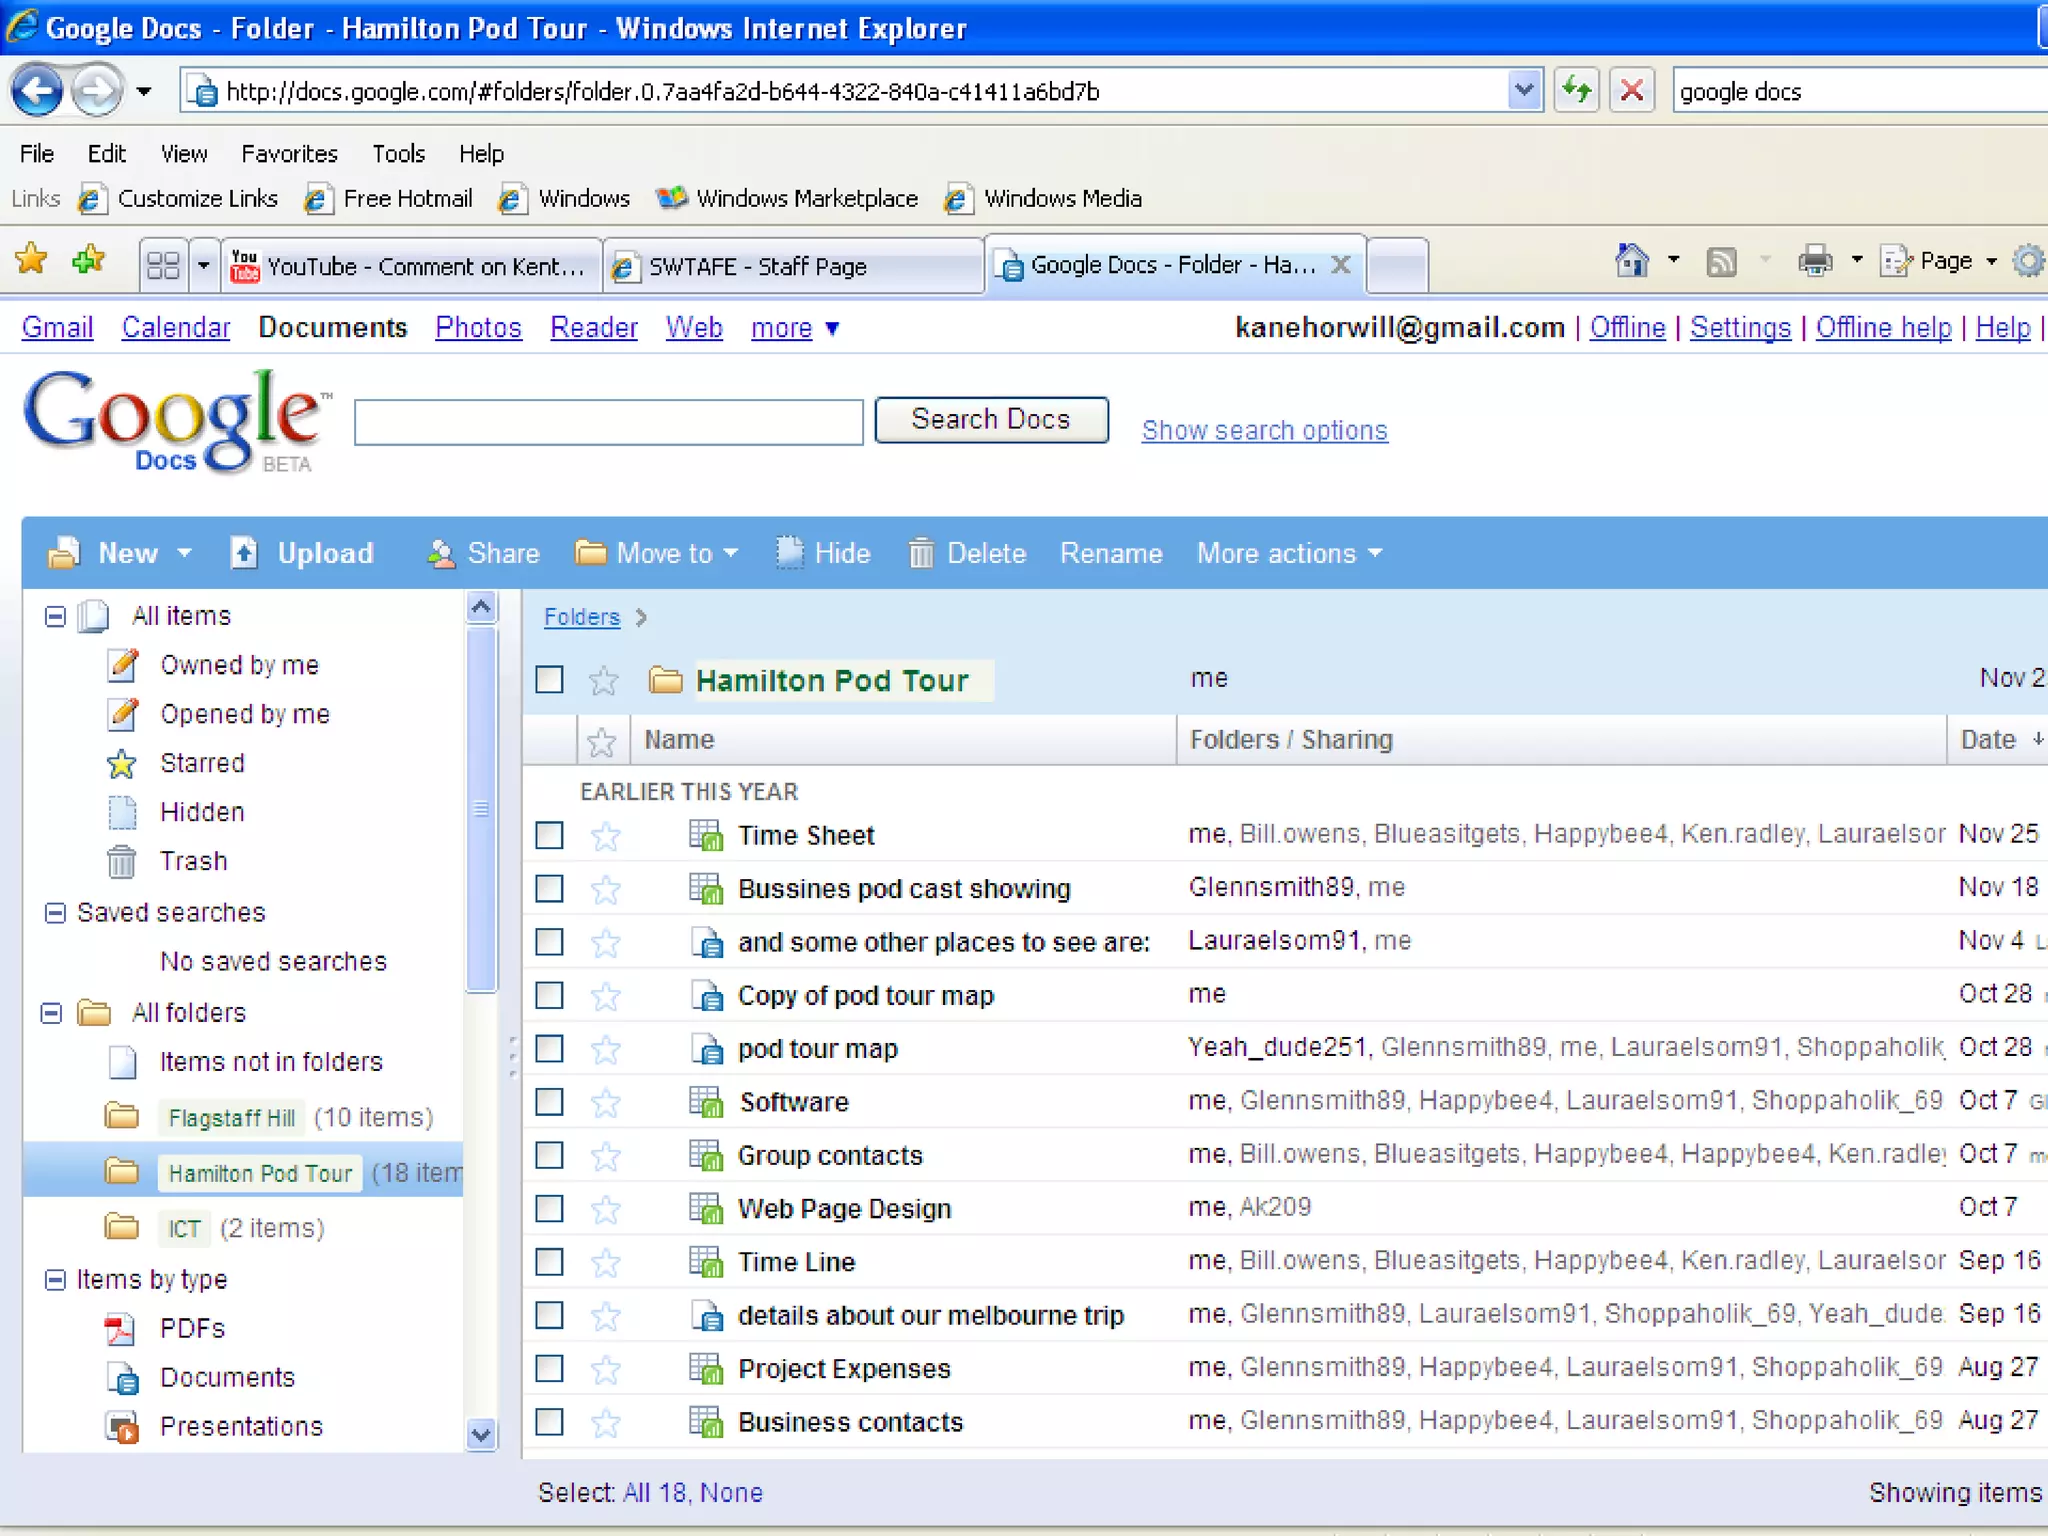Open the Move to dropdown

657,553
